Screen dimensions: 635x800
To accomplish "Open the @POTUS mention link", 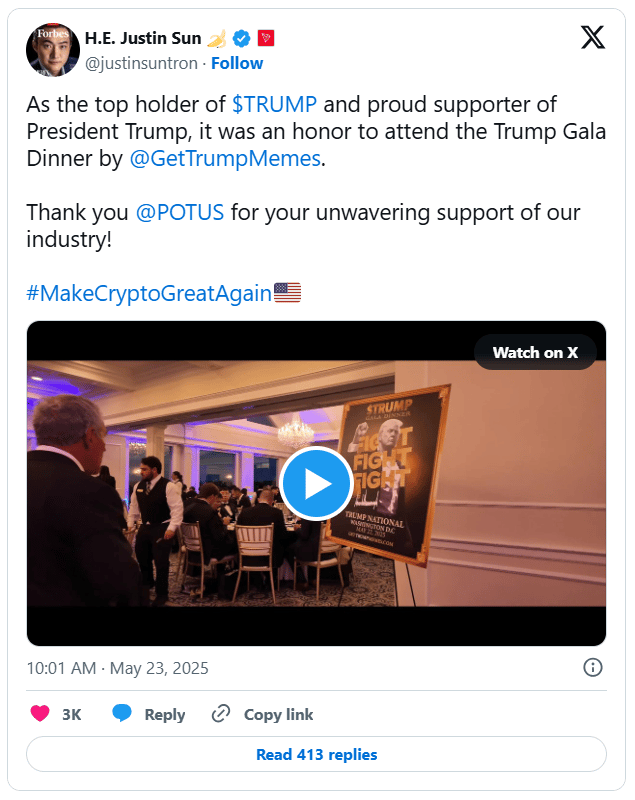I will (x=180, y=212).
